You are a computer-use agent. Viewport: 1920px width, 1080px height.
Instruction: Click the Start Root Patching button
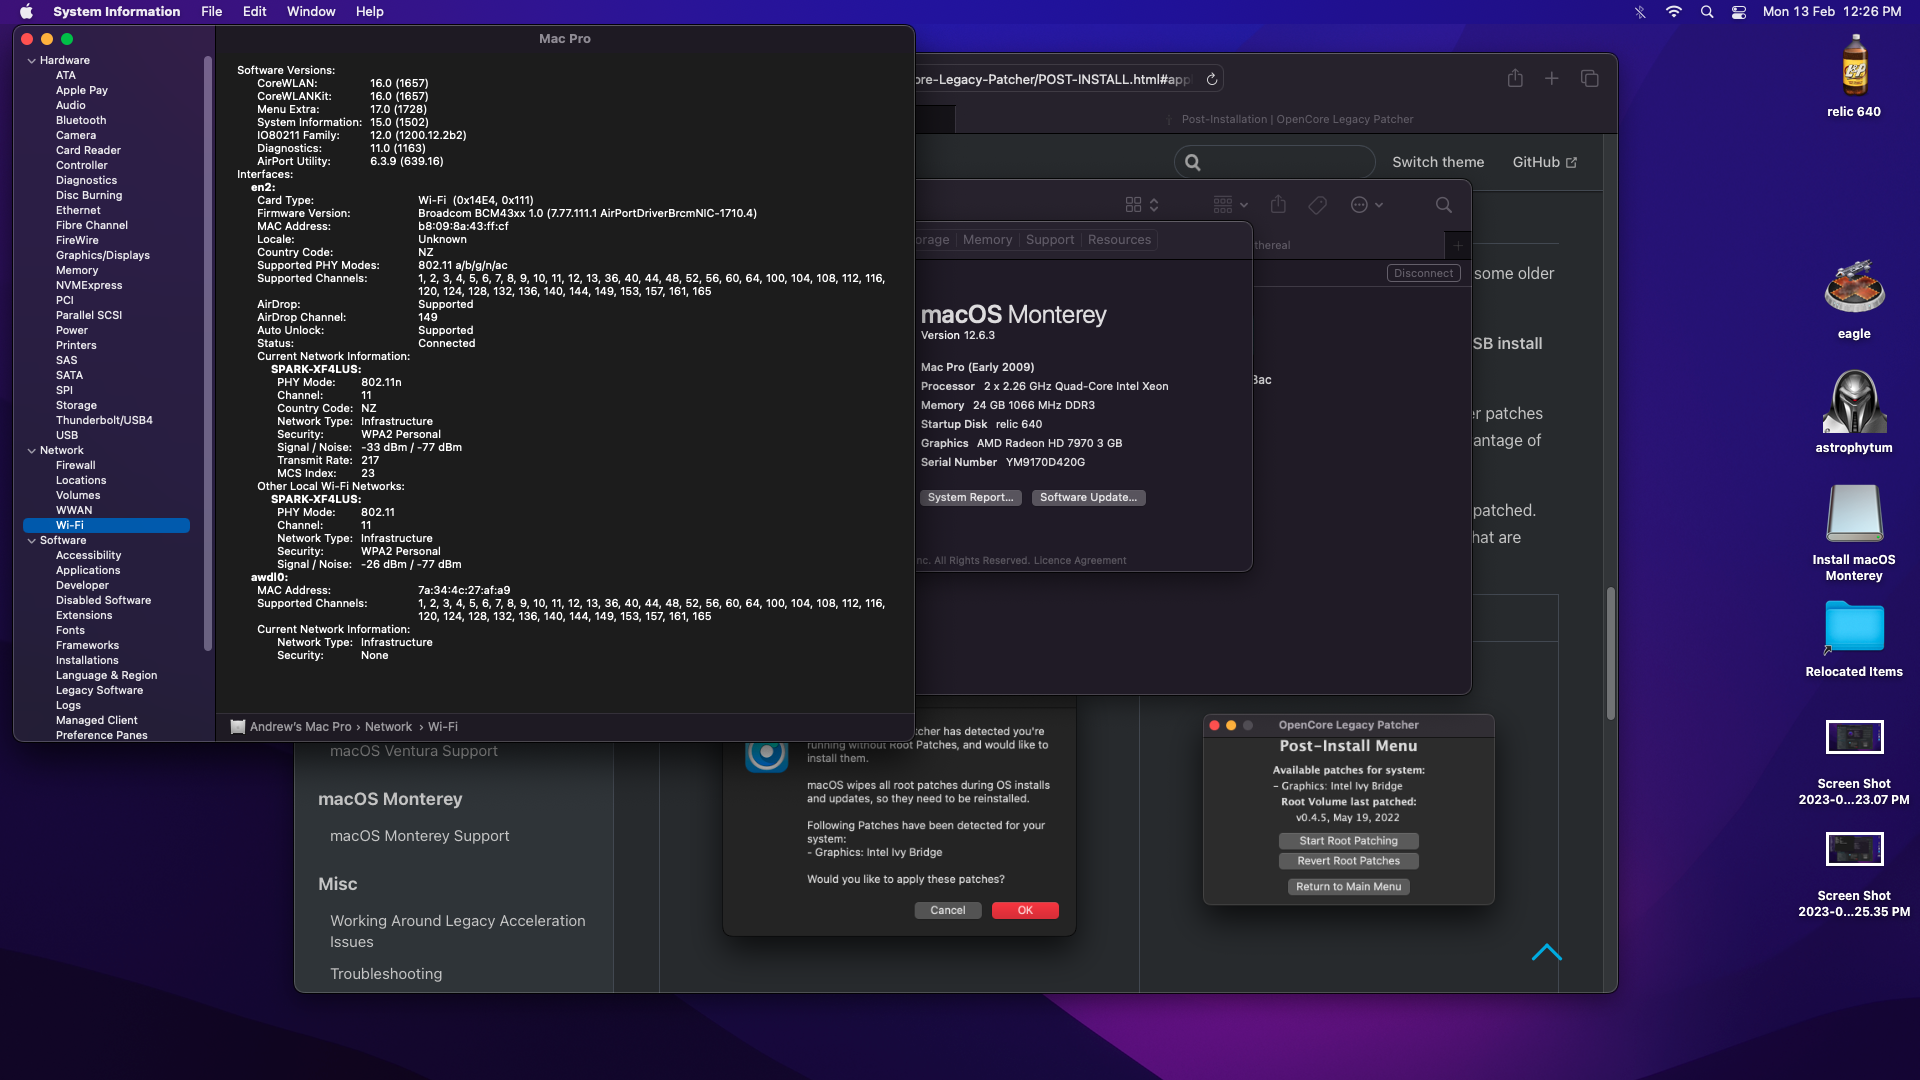(1348, 841)
